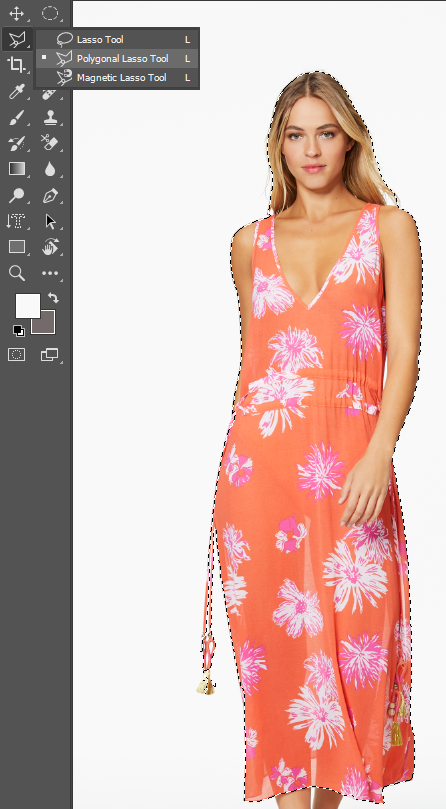Select the Move tool
Screen dimensions: 446x809
[17, 13]
